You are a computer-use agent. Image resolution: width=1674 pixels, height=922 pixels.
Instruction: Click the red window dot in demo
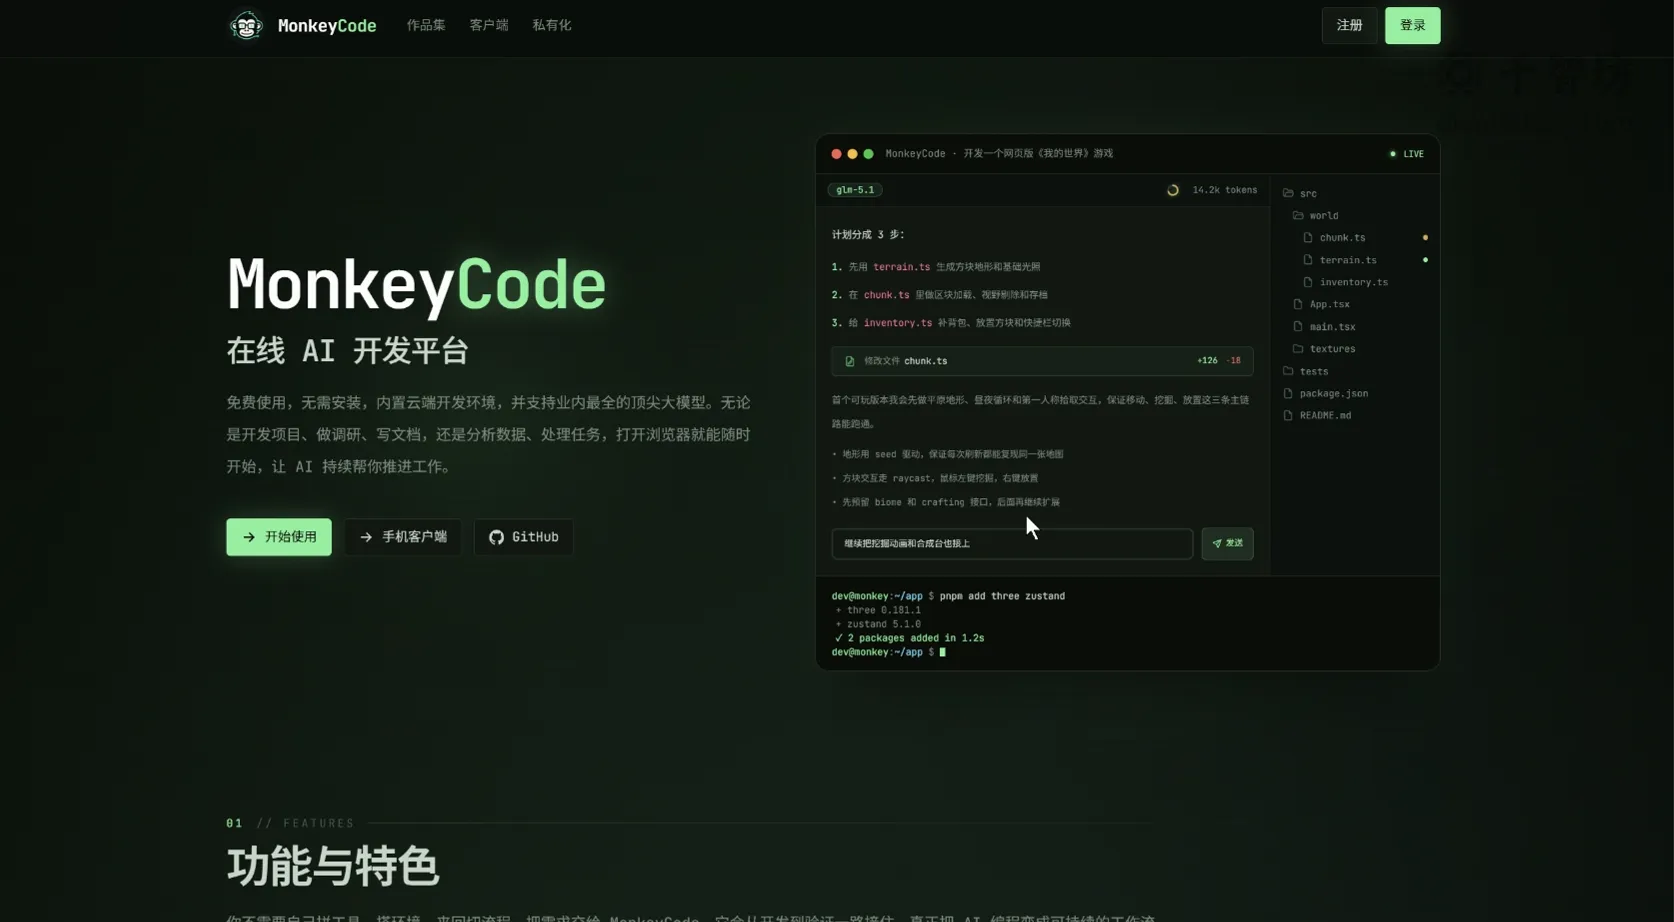point(836,154)
